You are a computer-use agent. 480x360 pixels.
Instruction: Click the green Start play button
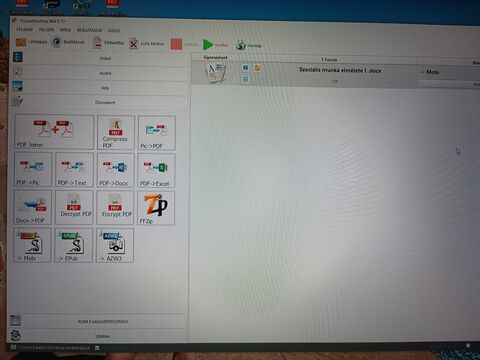point(215,44)
